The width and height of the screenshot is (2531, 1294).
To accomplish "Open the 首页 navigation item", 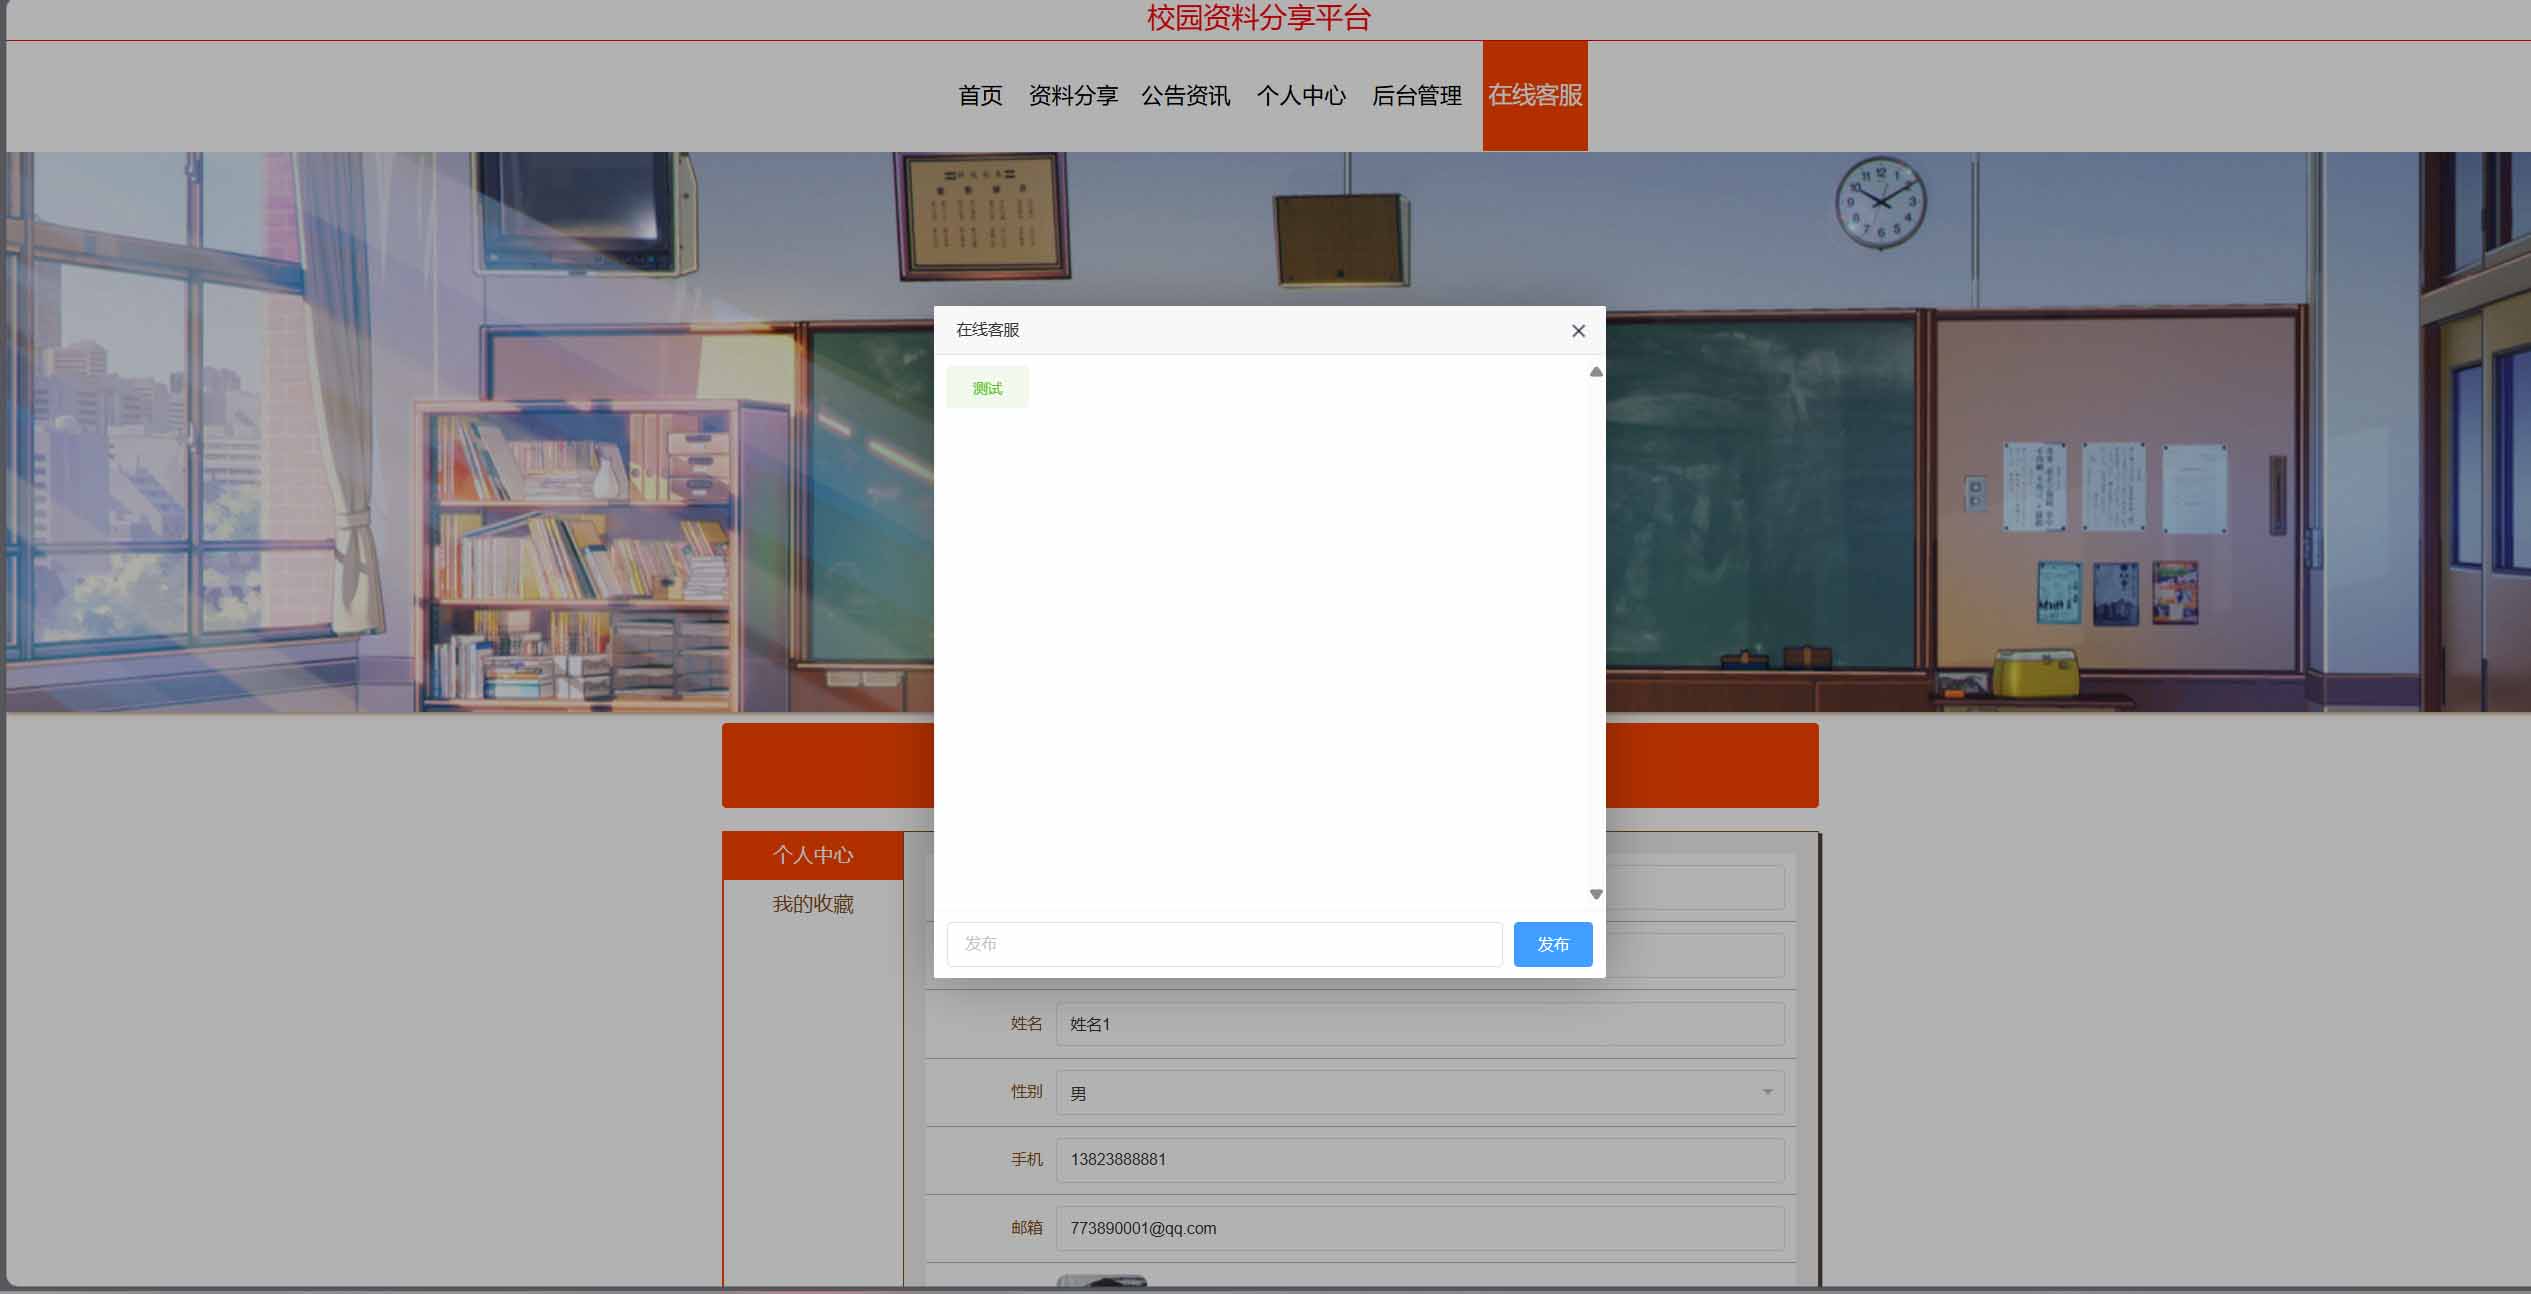I will tap(980, 96).
